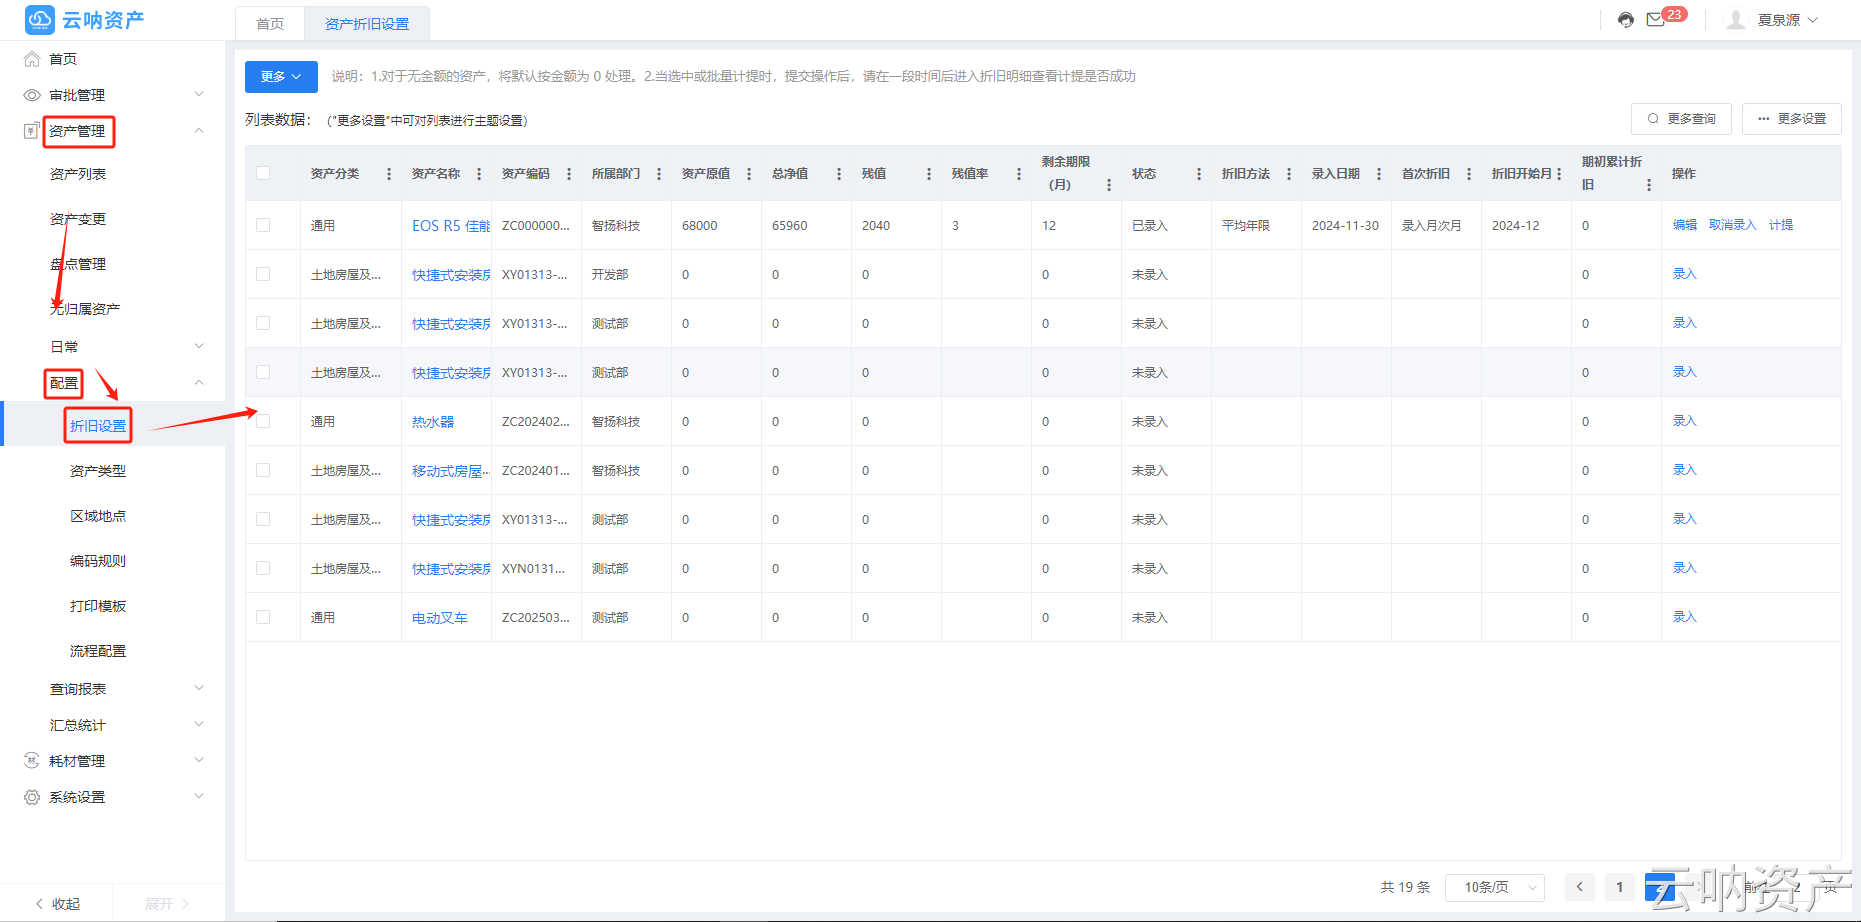Open column menu dots for 期初累计折旧

[x=1649, y=185]
